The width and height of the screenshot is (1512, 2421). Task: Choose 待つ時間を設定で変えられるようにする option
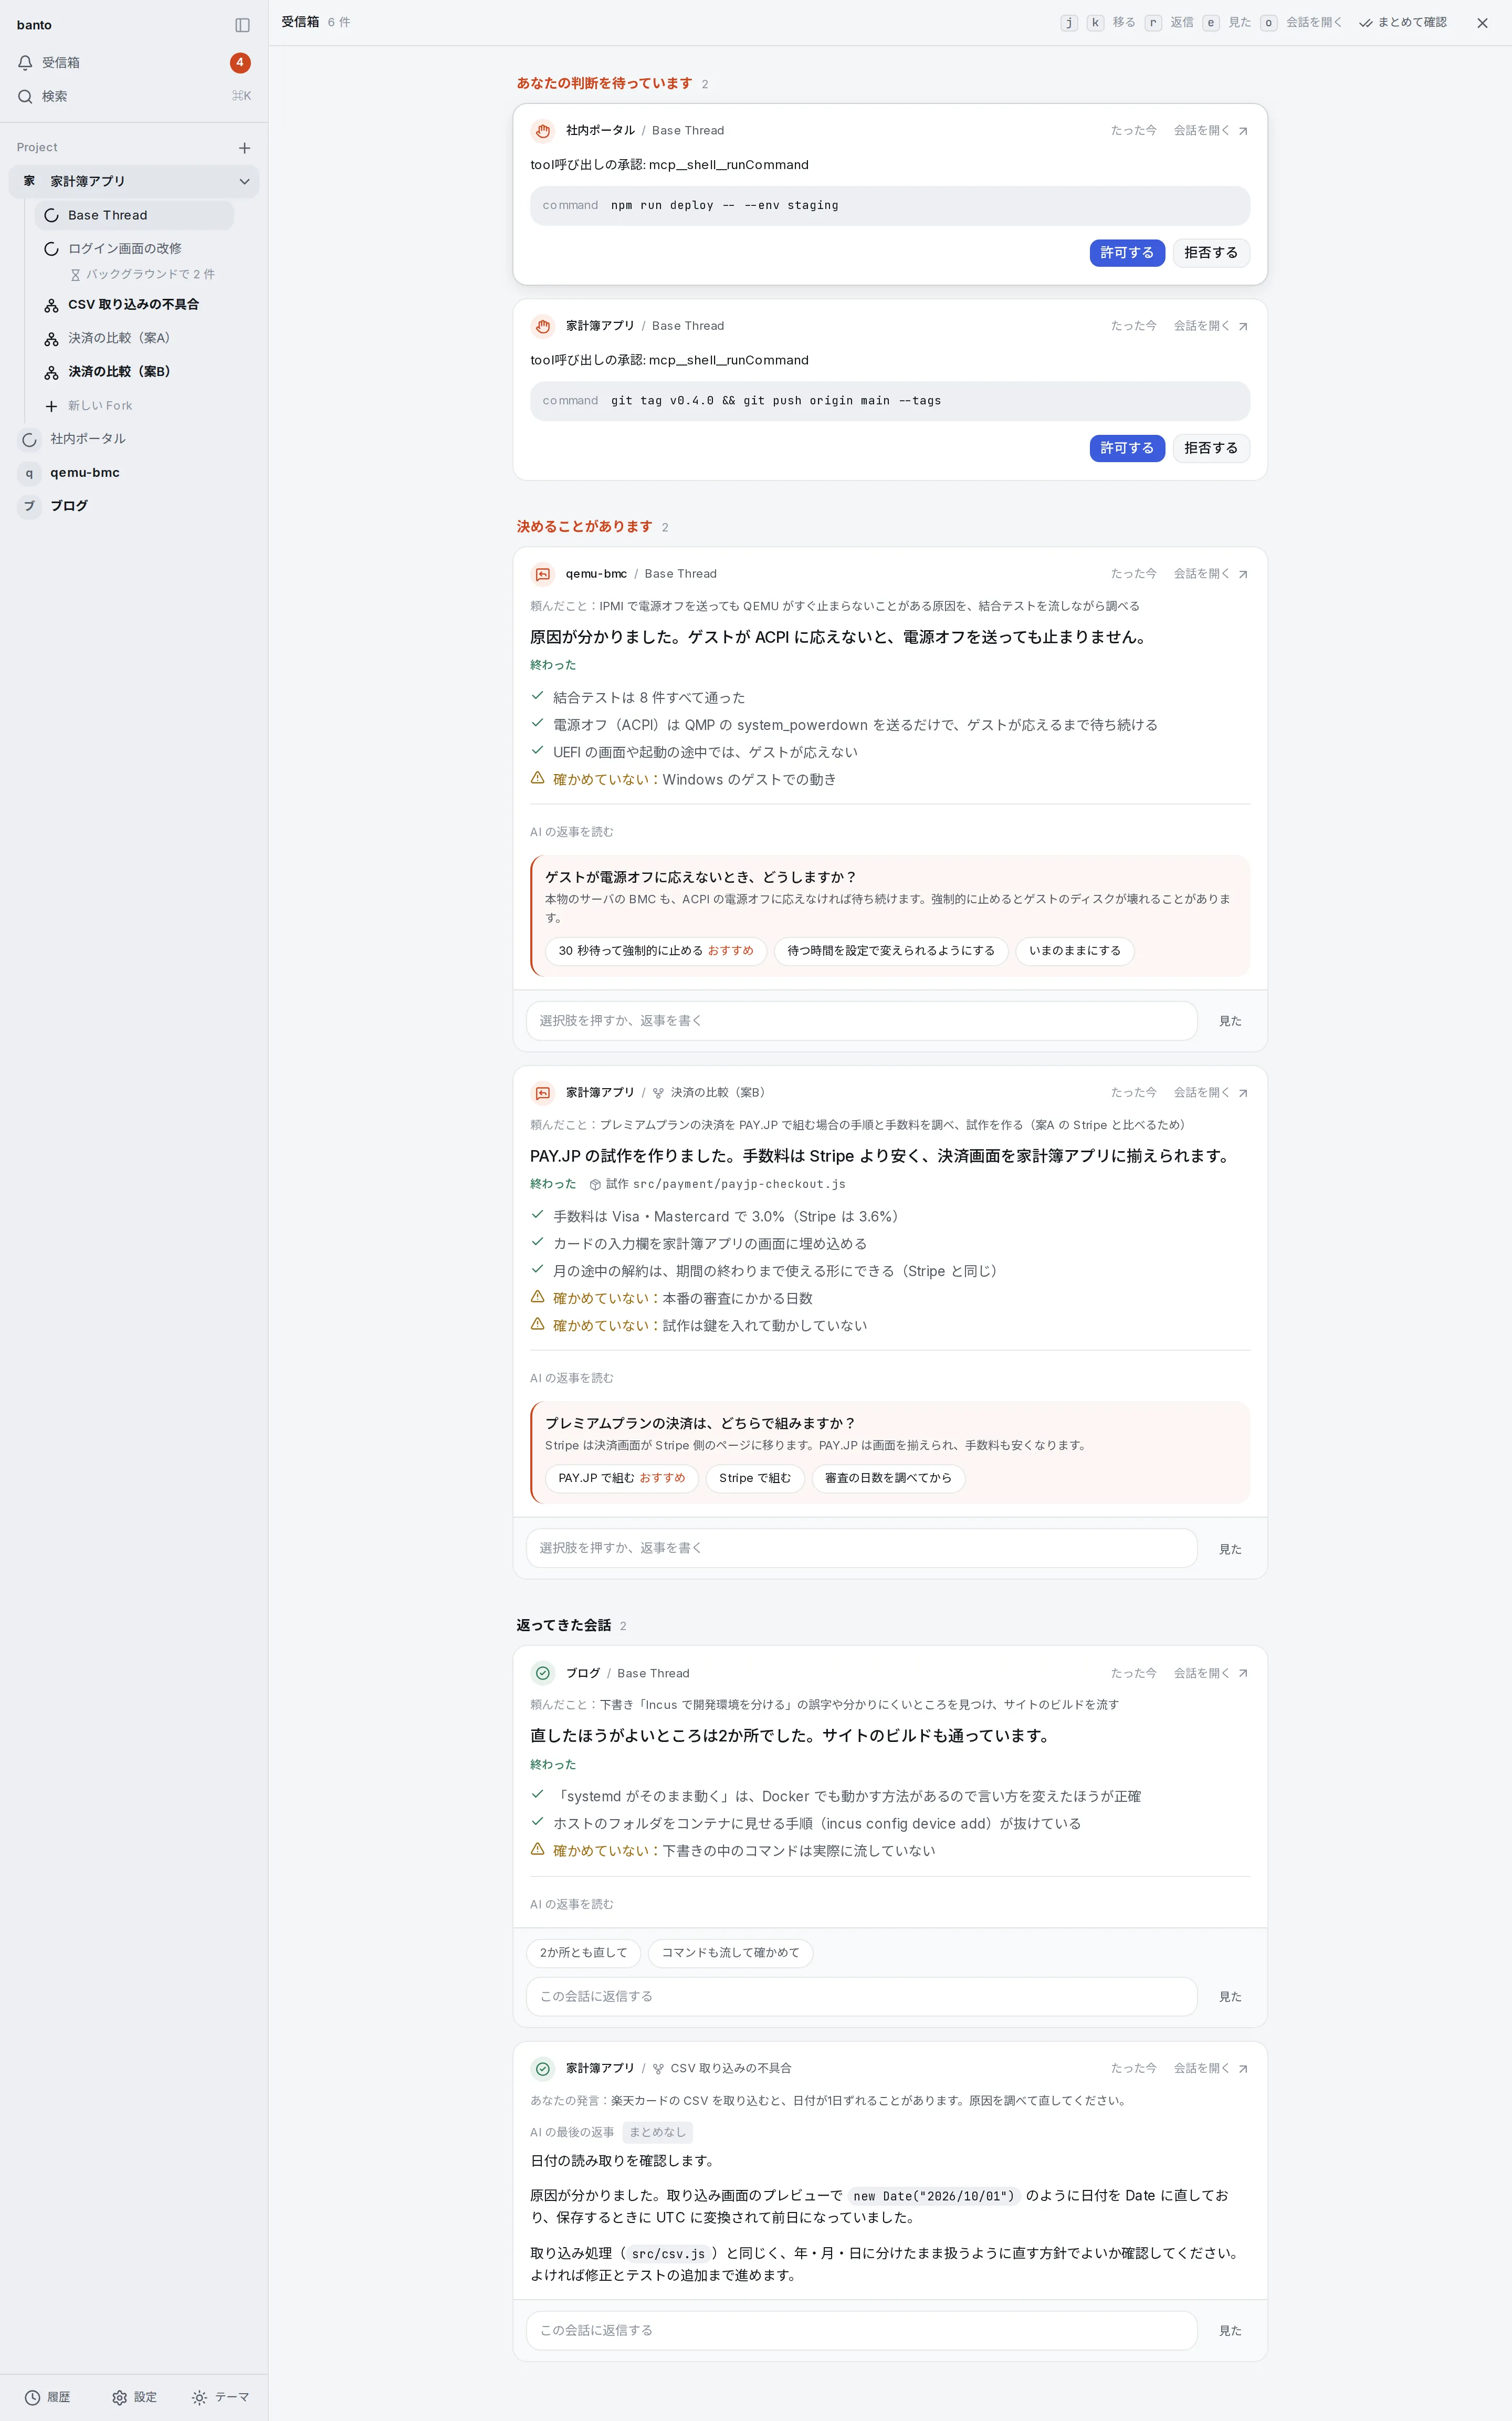point(891,951)
